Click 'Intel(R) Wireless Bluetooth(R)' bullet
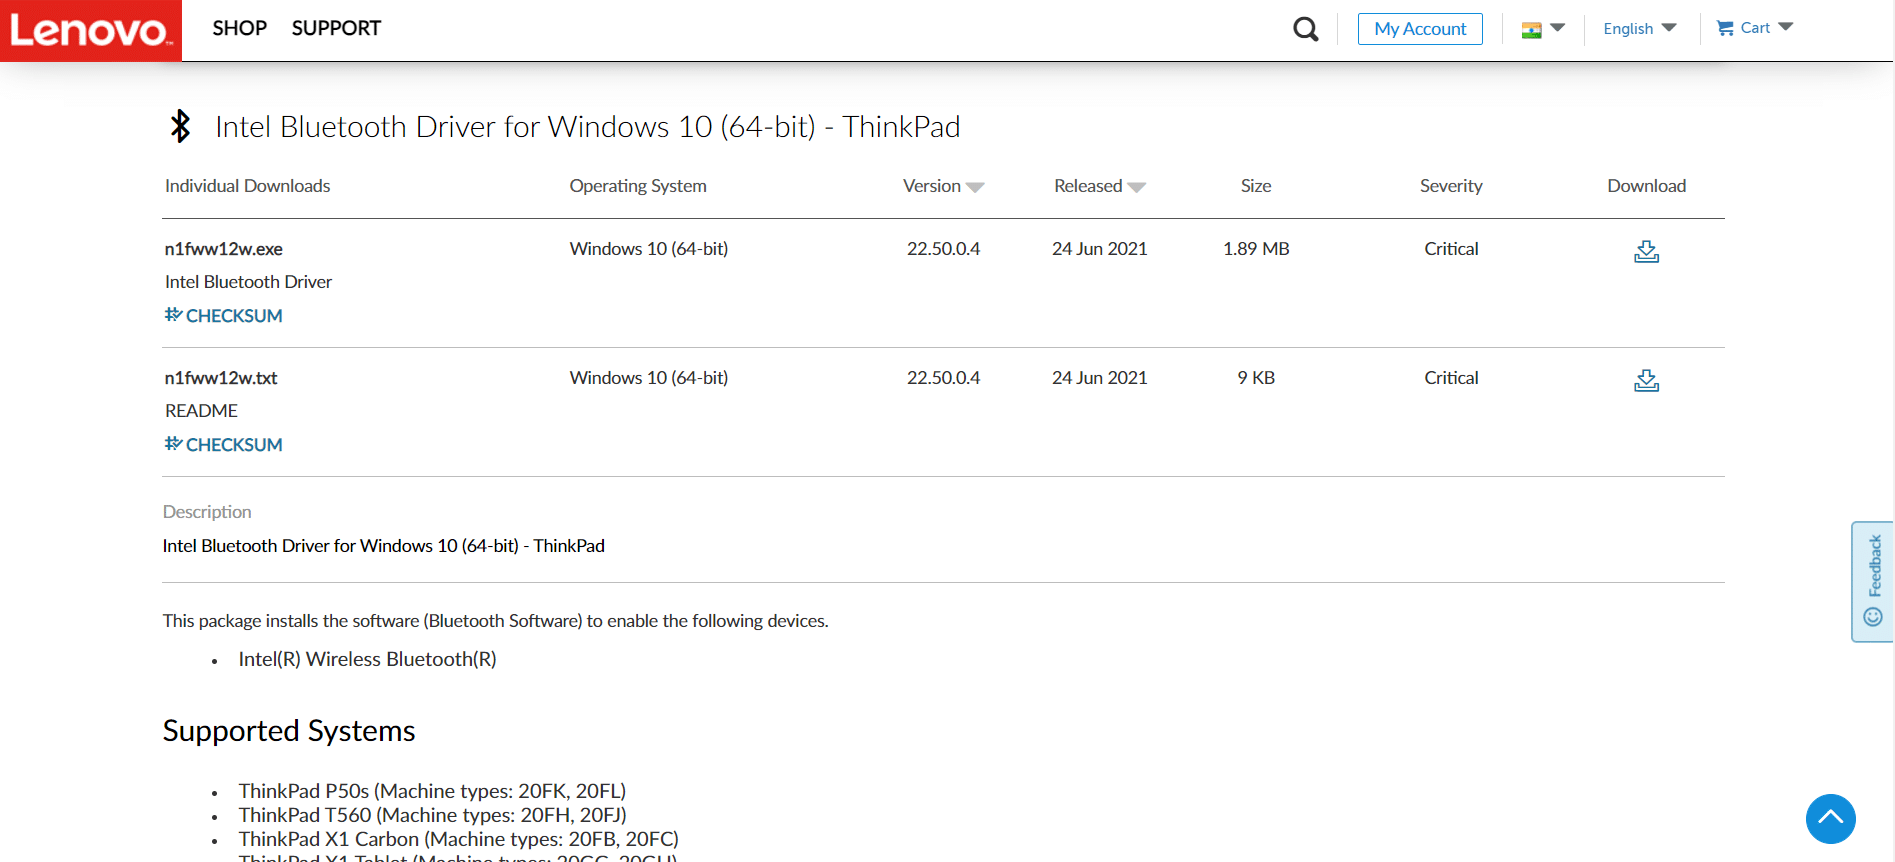Viewport: 1895px width, 862px height. (367, 659)
